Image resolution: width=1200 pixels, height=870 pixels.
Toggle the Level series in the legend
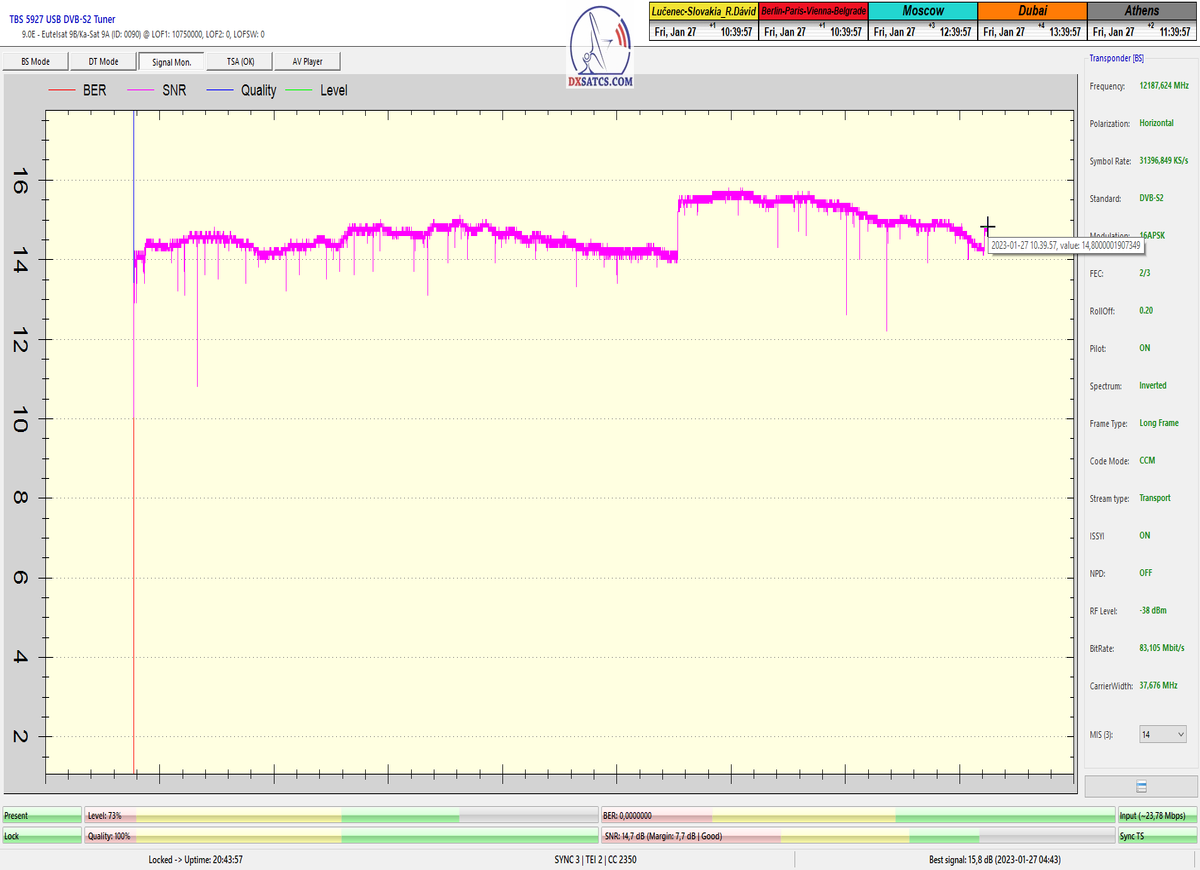(333, 91)
